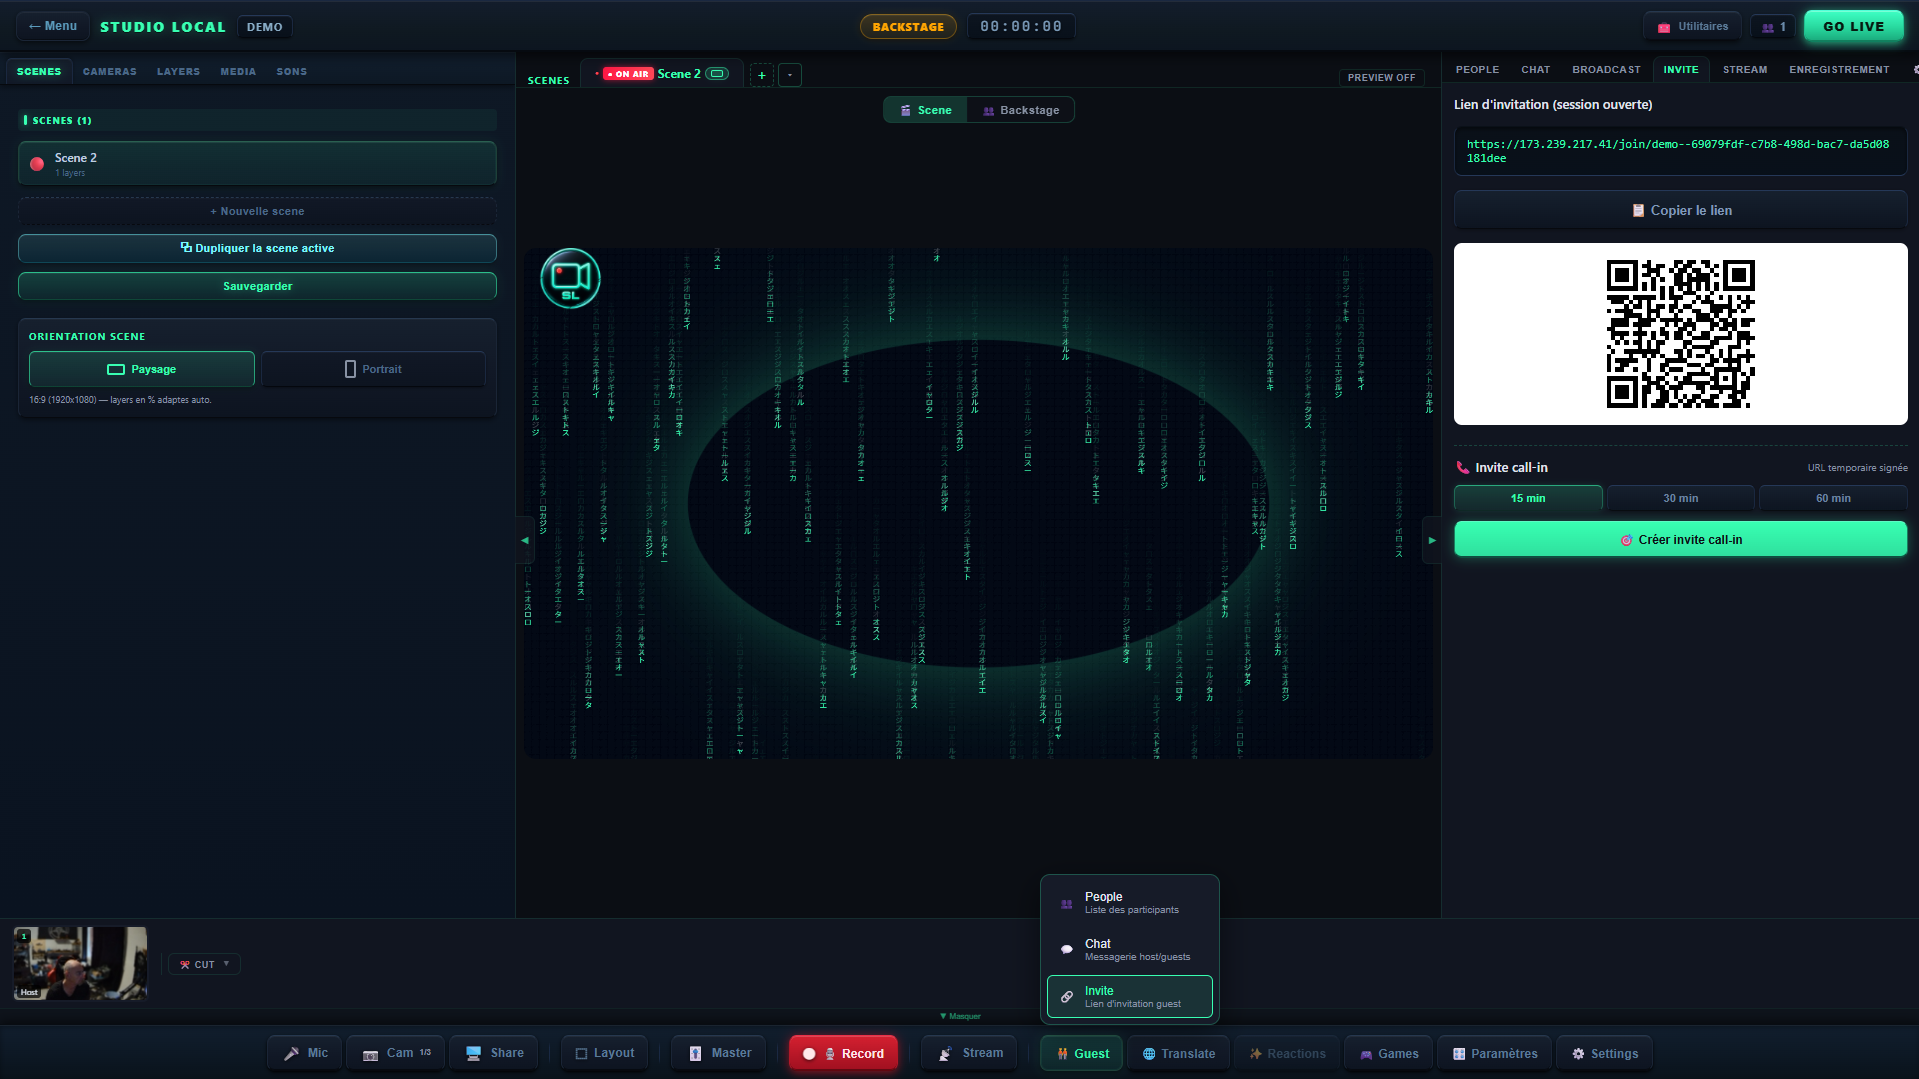Image resolution: width=1919 pixels, height=1079 pixels.
Task: Start screen Share from bottom toolbar
Action: click(x=494, y=1053)
